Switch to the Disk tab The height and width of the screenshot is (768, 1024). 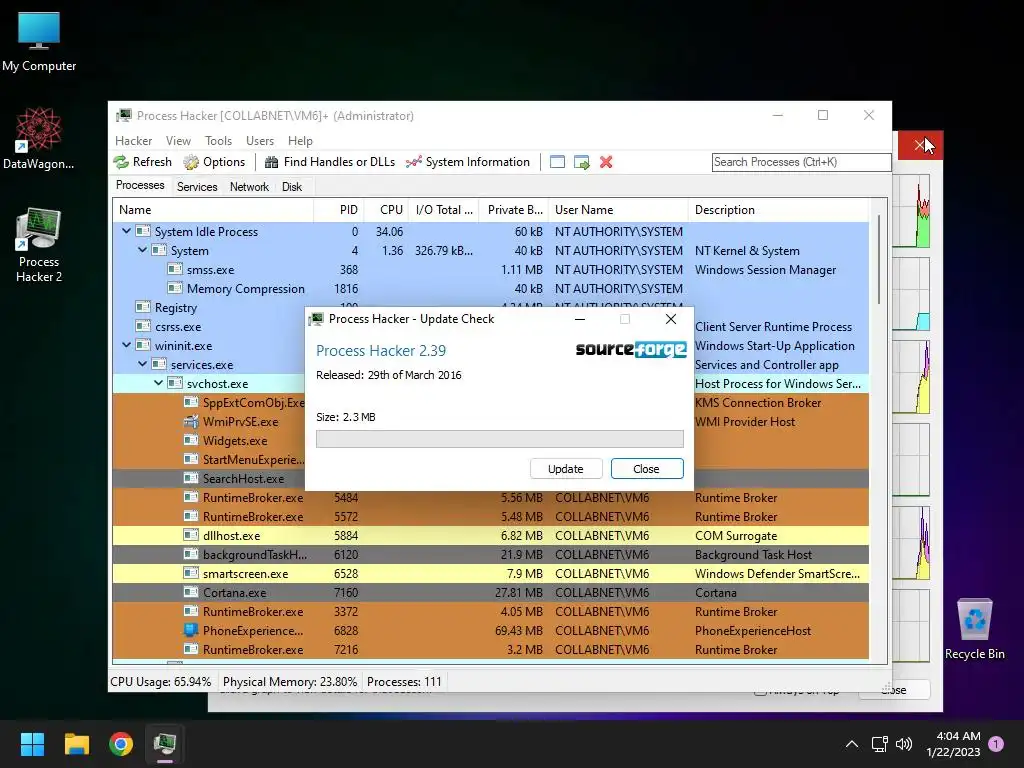click(x=292, y=187)
